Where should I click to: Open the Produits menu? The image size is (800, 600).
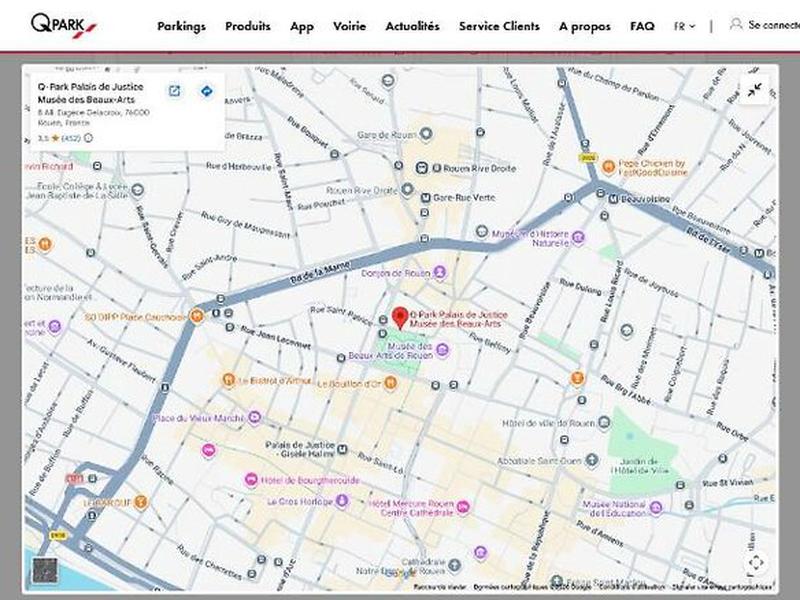click(248, 26)
